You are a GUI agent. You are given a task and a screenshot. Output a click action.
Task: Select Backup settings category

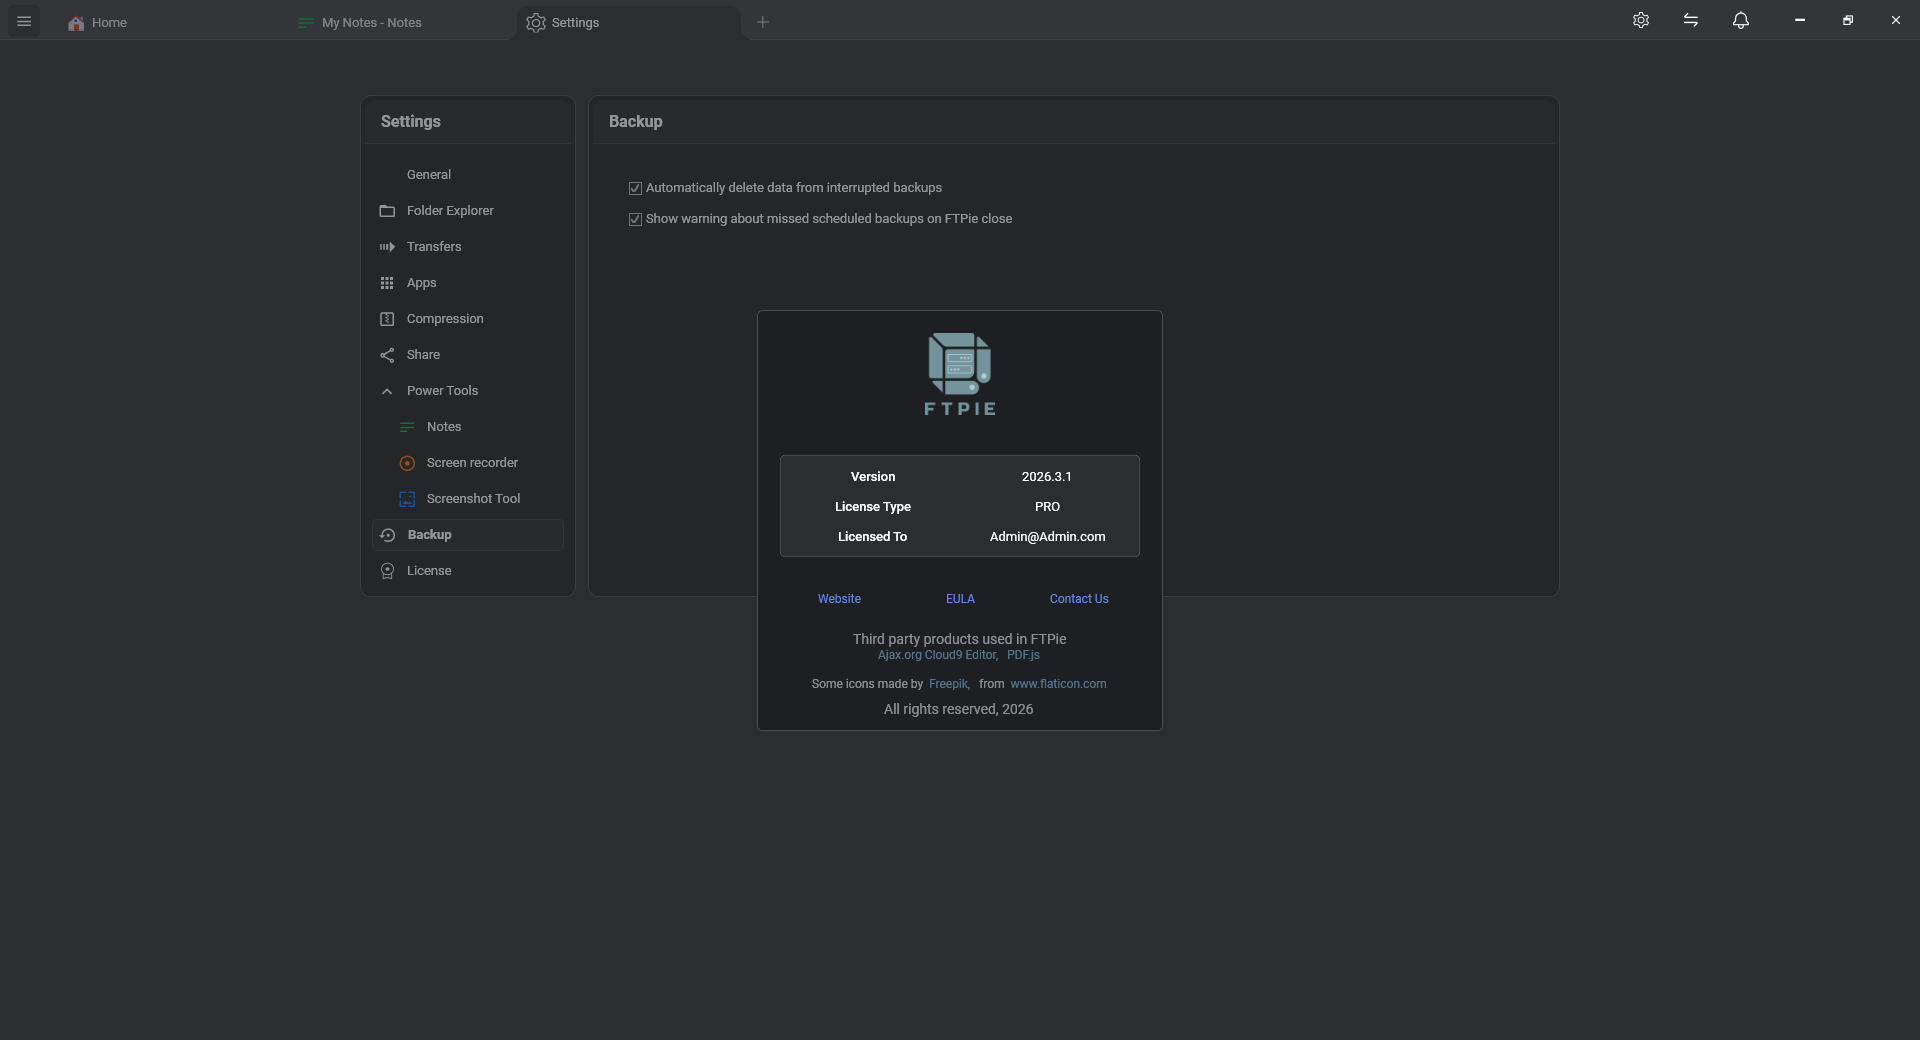pos(468,535)
